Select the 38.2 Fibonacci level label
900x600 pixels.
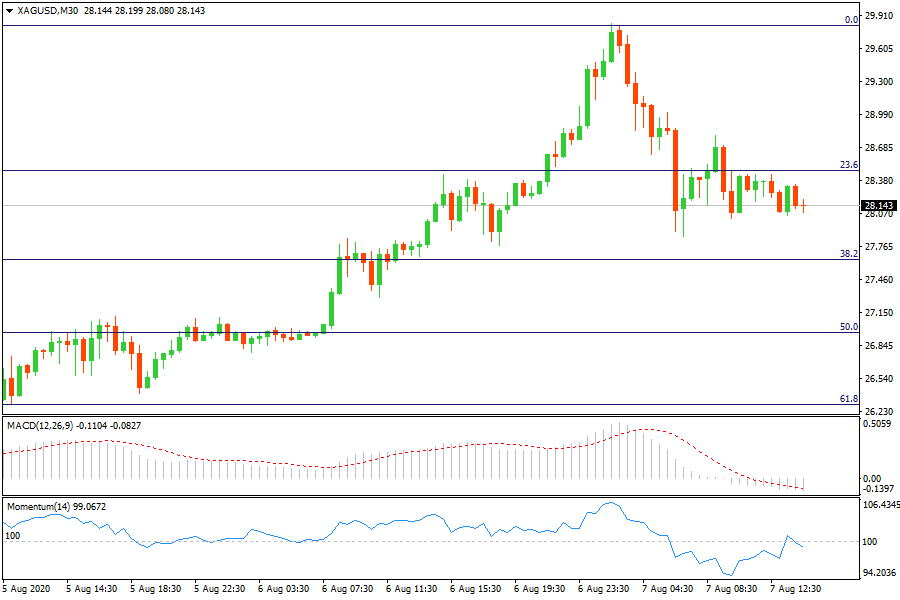(x=849, y=254)
